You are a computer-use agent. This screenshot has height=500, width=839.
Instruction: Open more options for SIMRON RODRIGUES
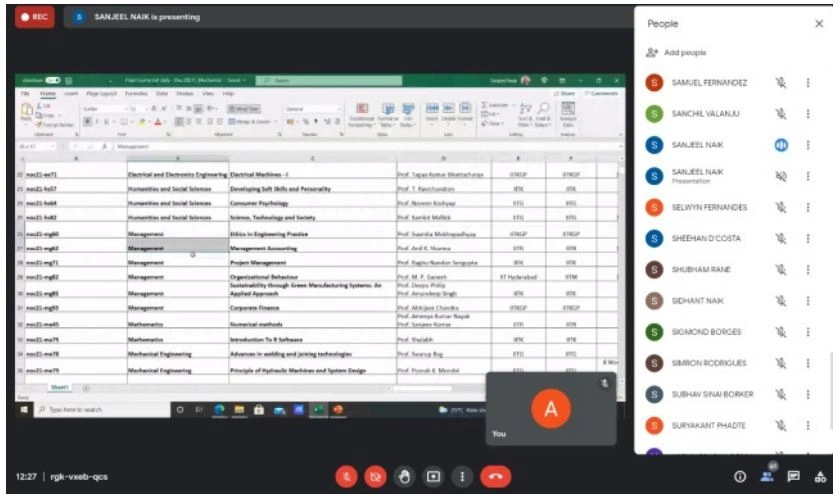click(x=808, y=363)
